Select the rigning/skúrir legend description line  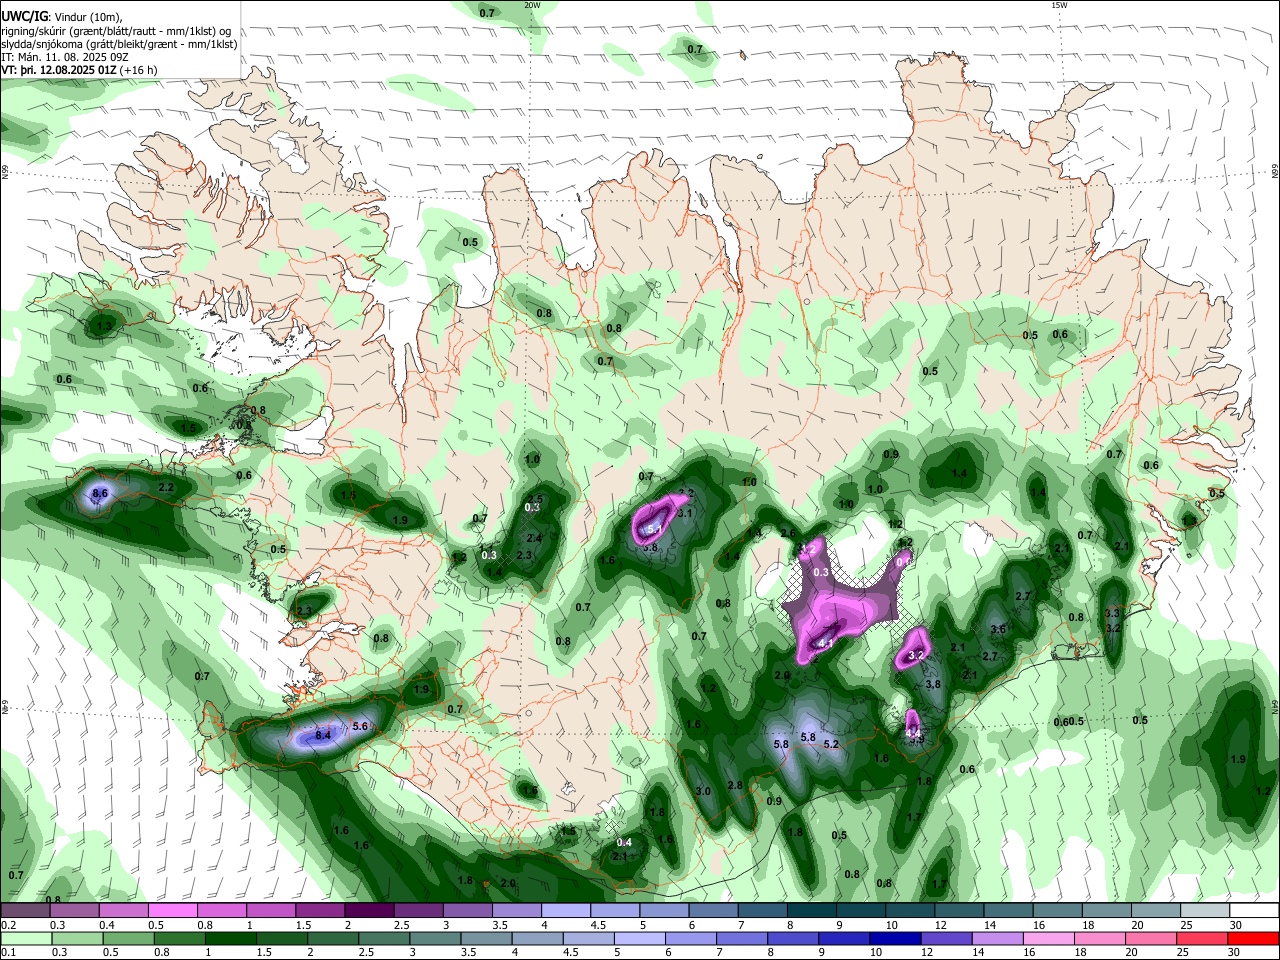[x=116, y=30]
